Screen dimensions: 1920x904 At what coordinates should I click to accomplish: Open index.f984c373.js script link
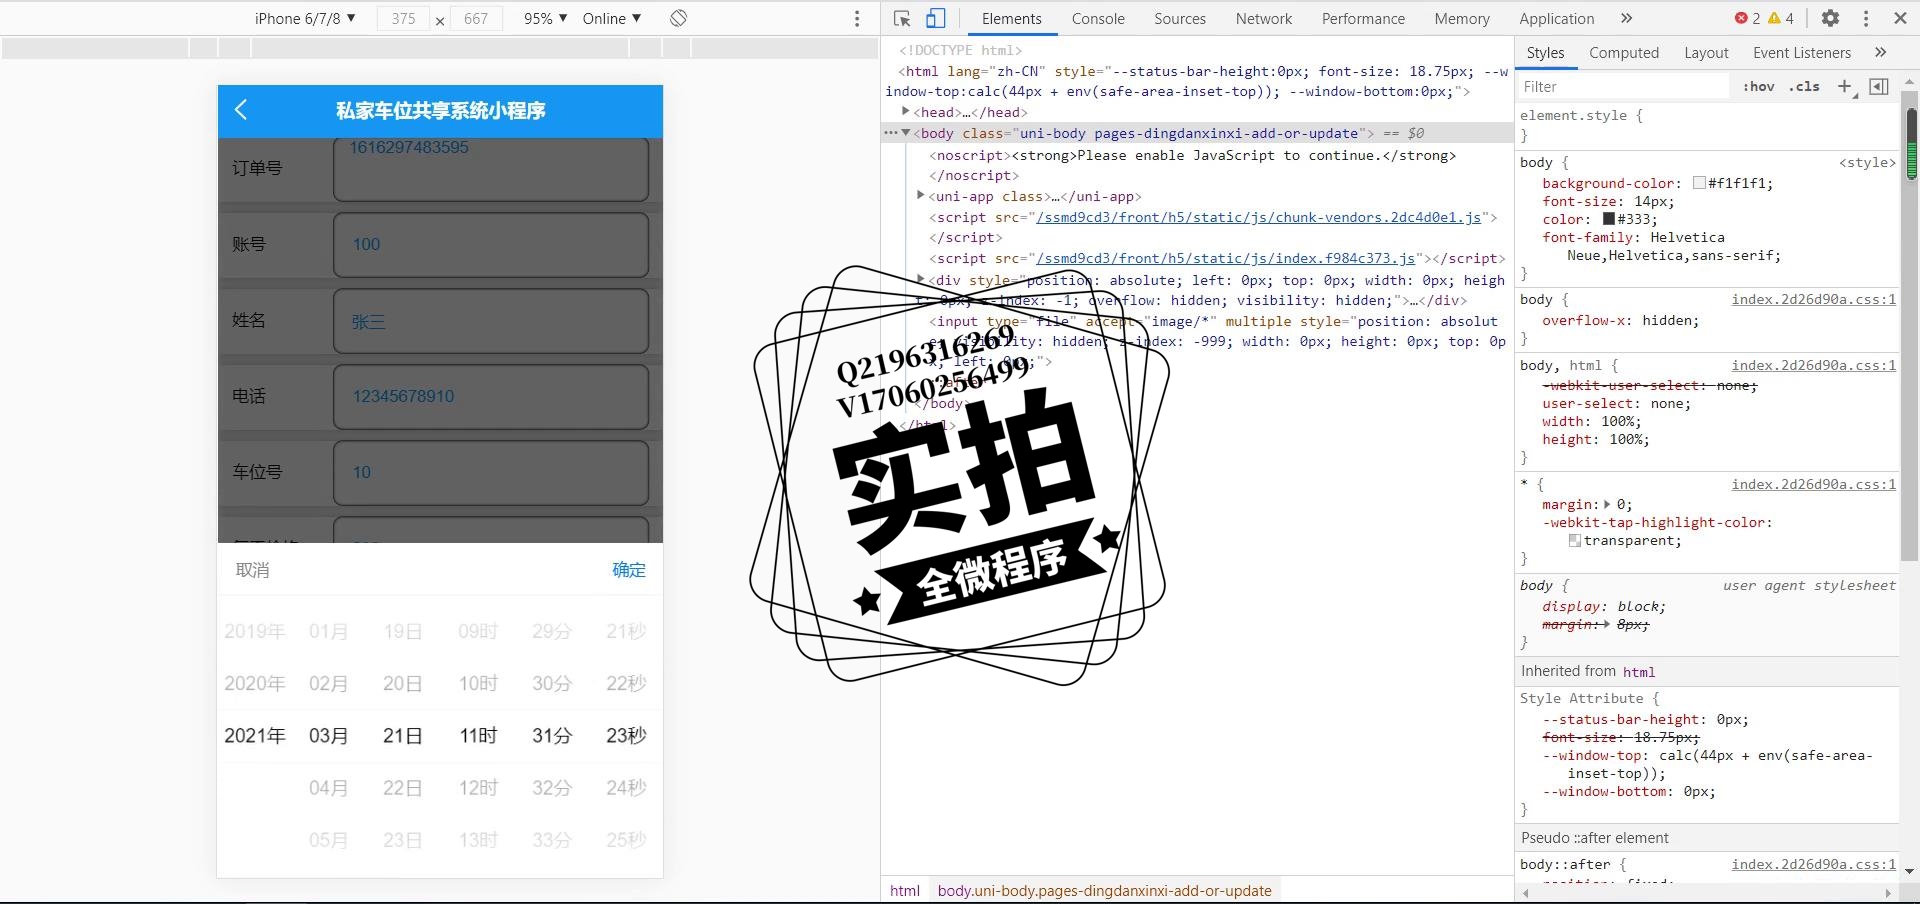click(x=1226, y=258)
